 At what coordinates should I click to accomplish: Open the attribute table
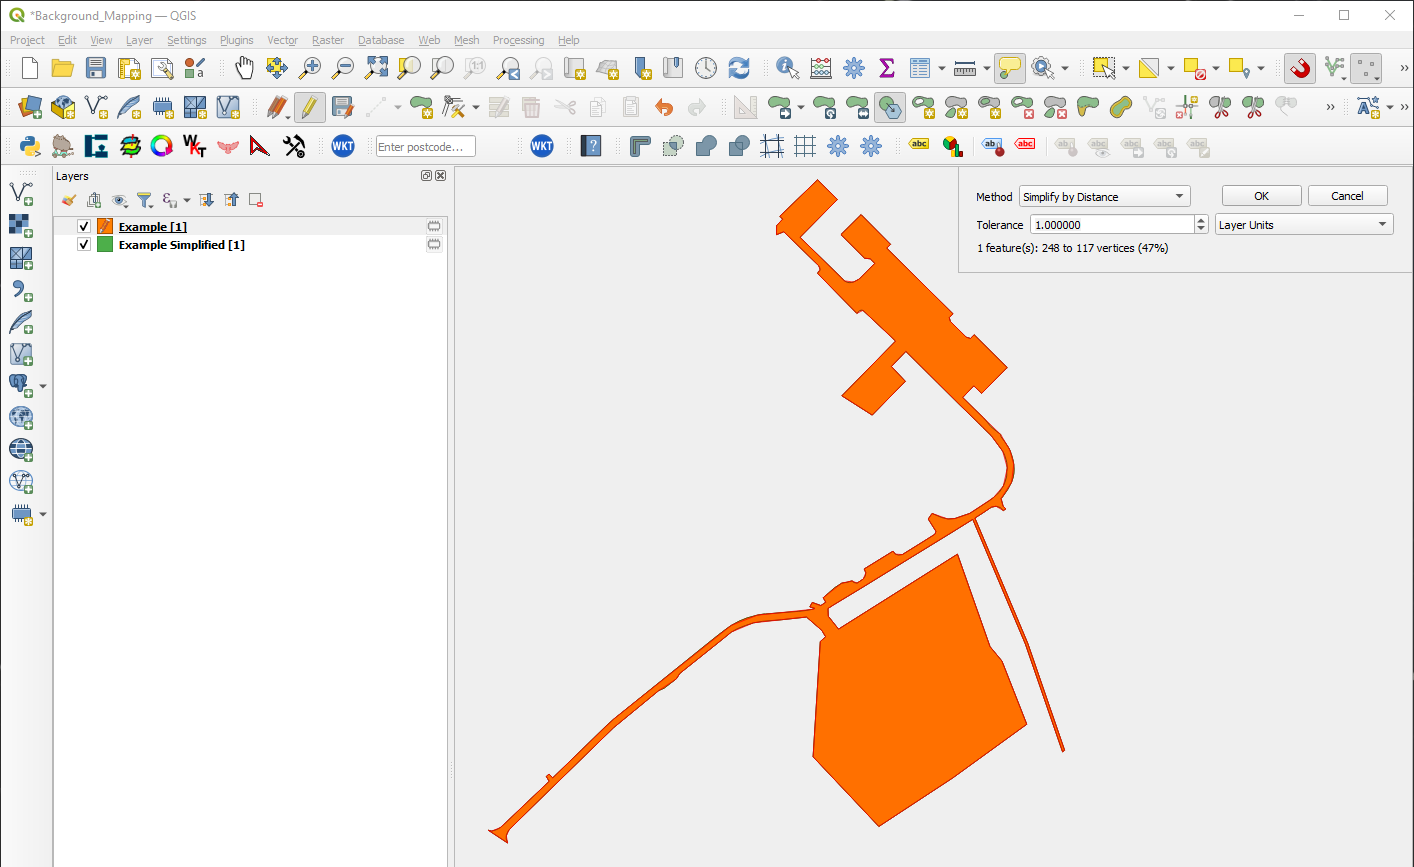920,68
